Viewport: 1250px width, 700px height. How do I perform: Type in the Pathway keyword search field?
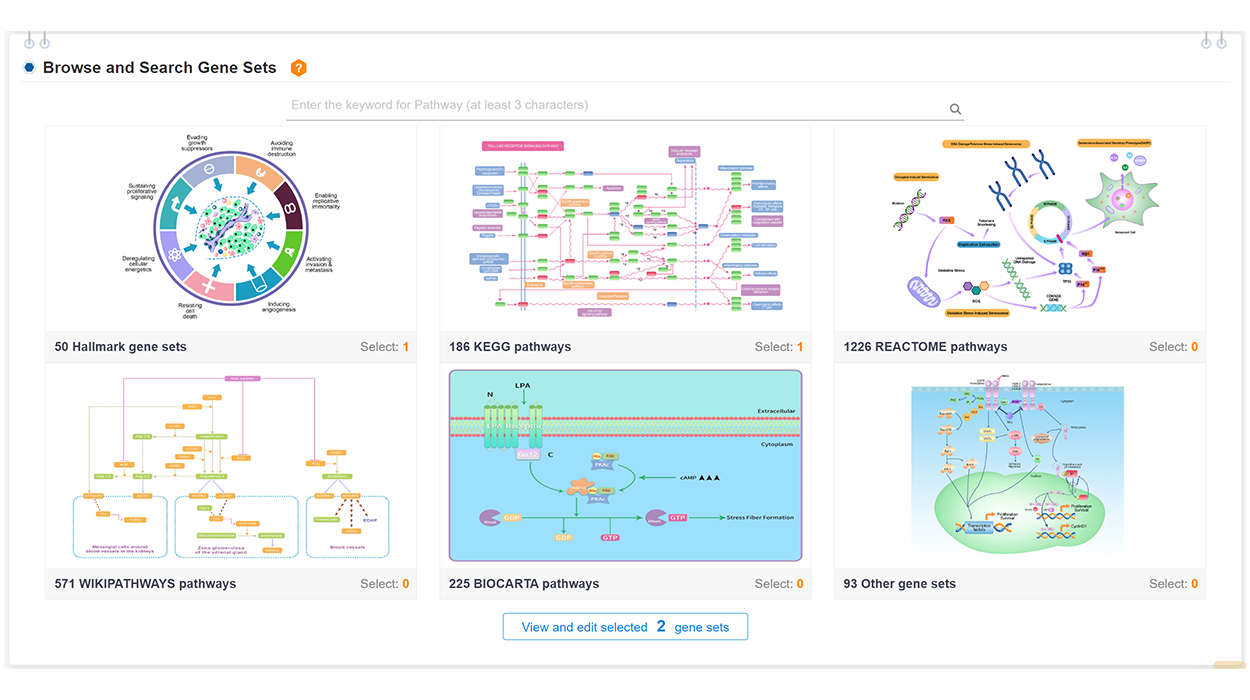(615, 105)
